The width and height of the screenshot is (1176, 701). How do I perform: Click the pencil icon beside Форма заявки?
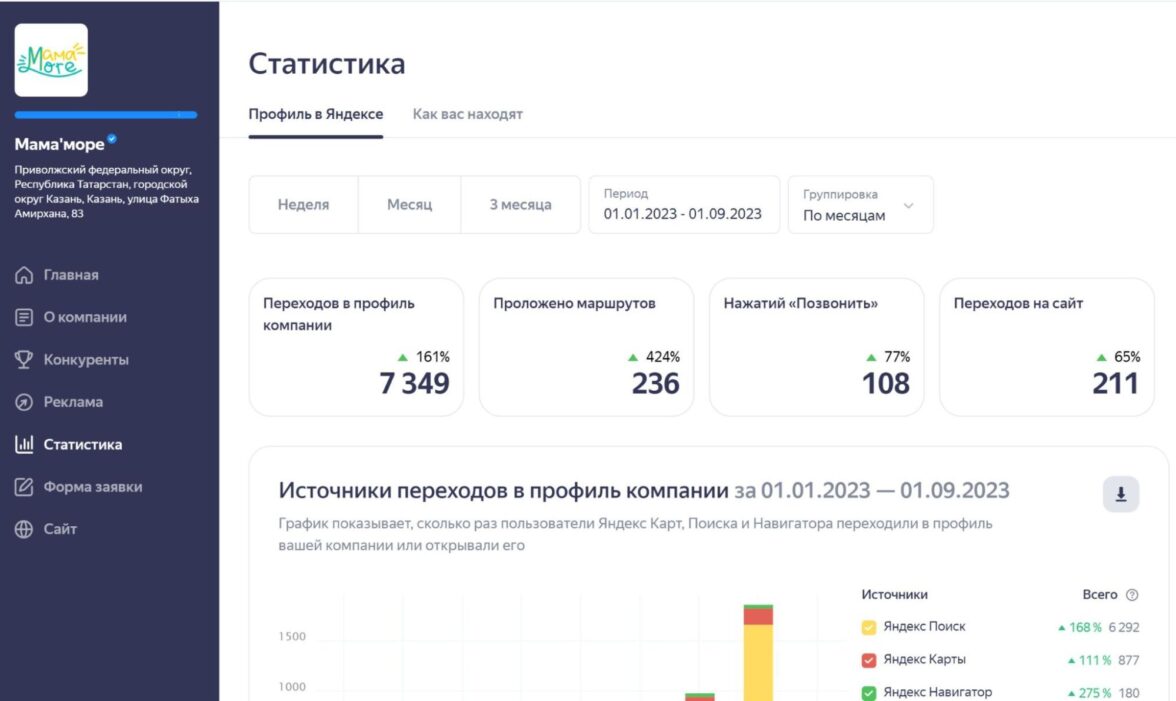click(24, 487)
